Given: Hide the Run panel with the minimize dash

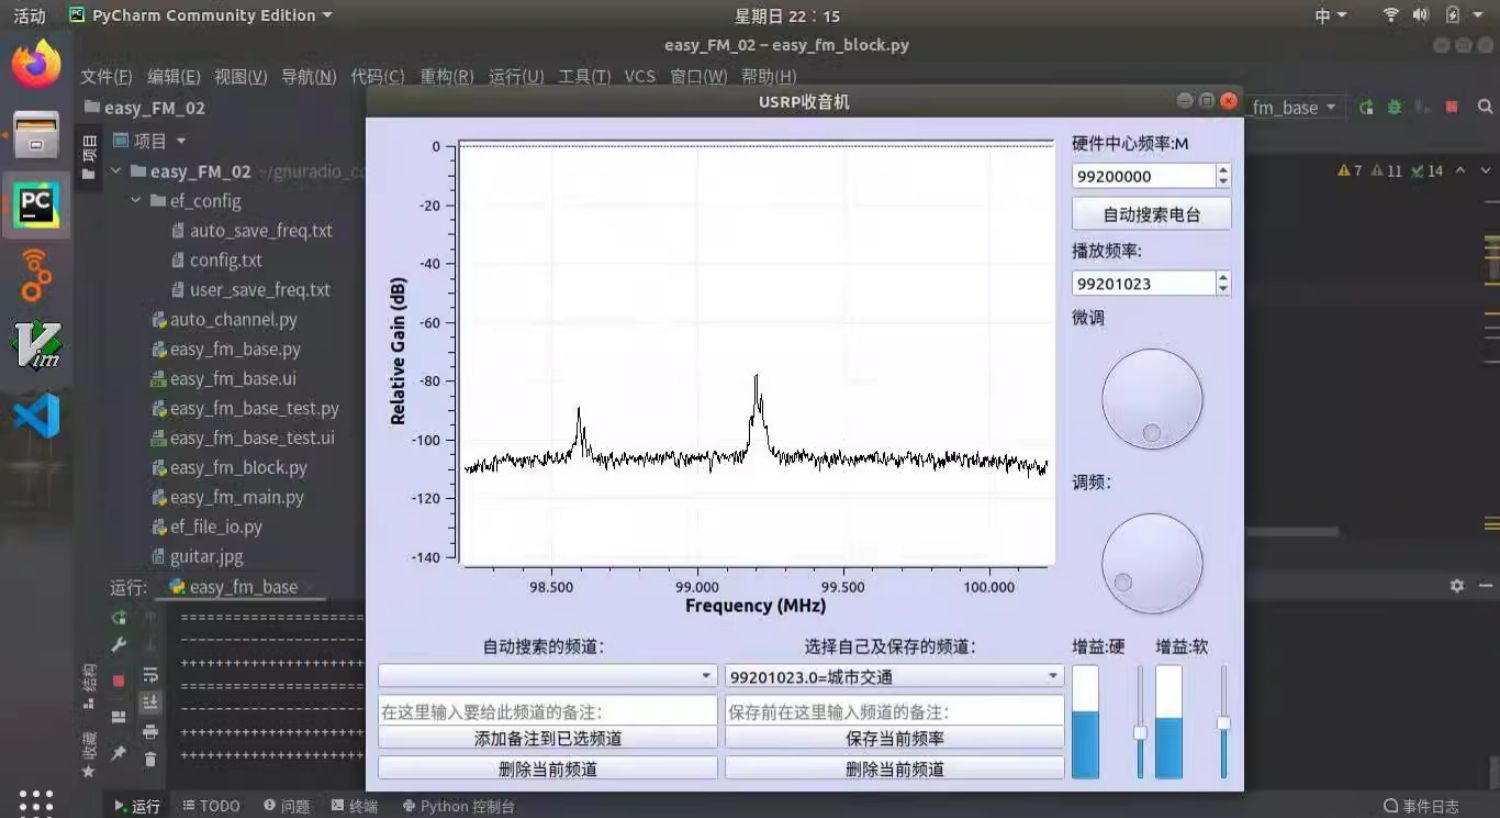Looking at the screenshot, I should [x=1485, y=586].
